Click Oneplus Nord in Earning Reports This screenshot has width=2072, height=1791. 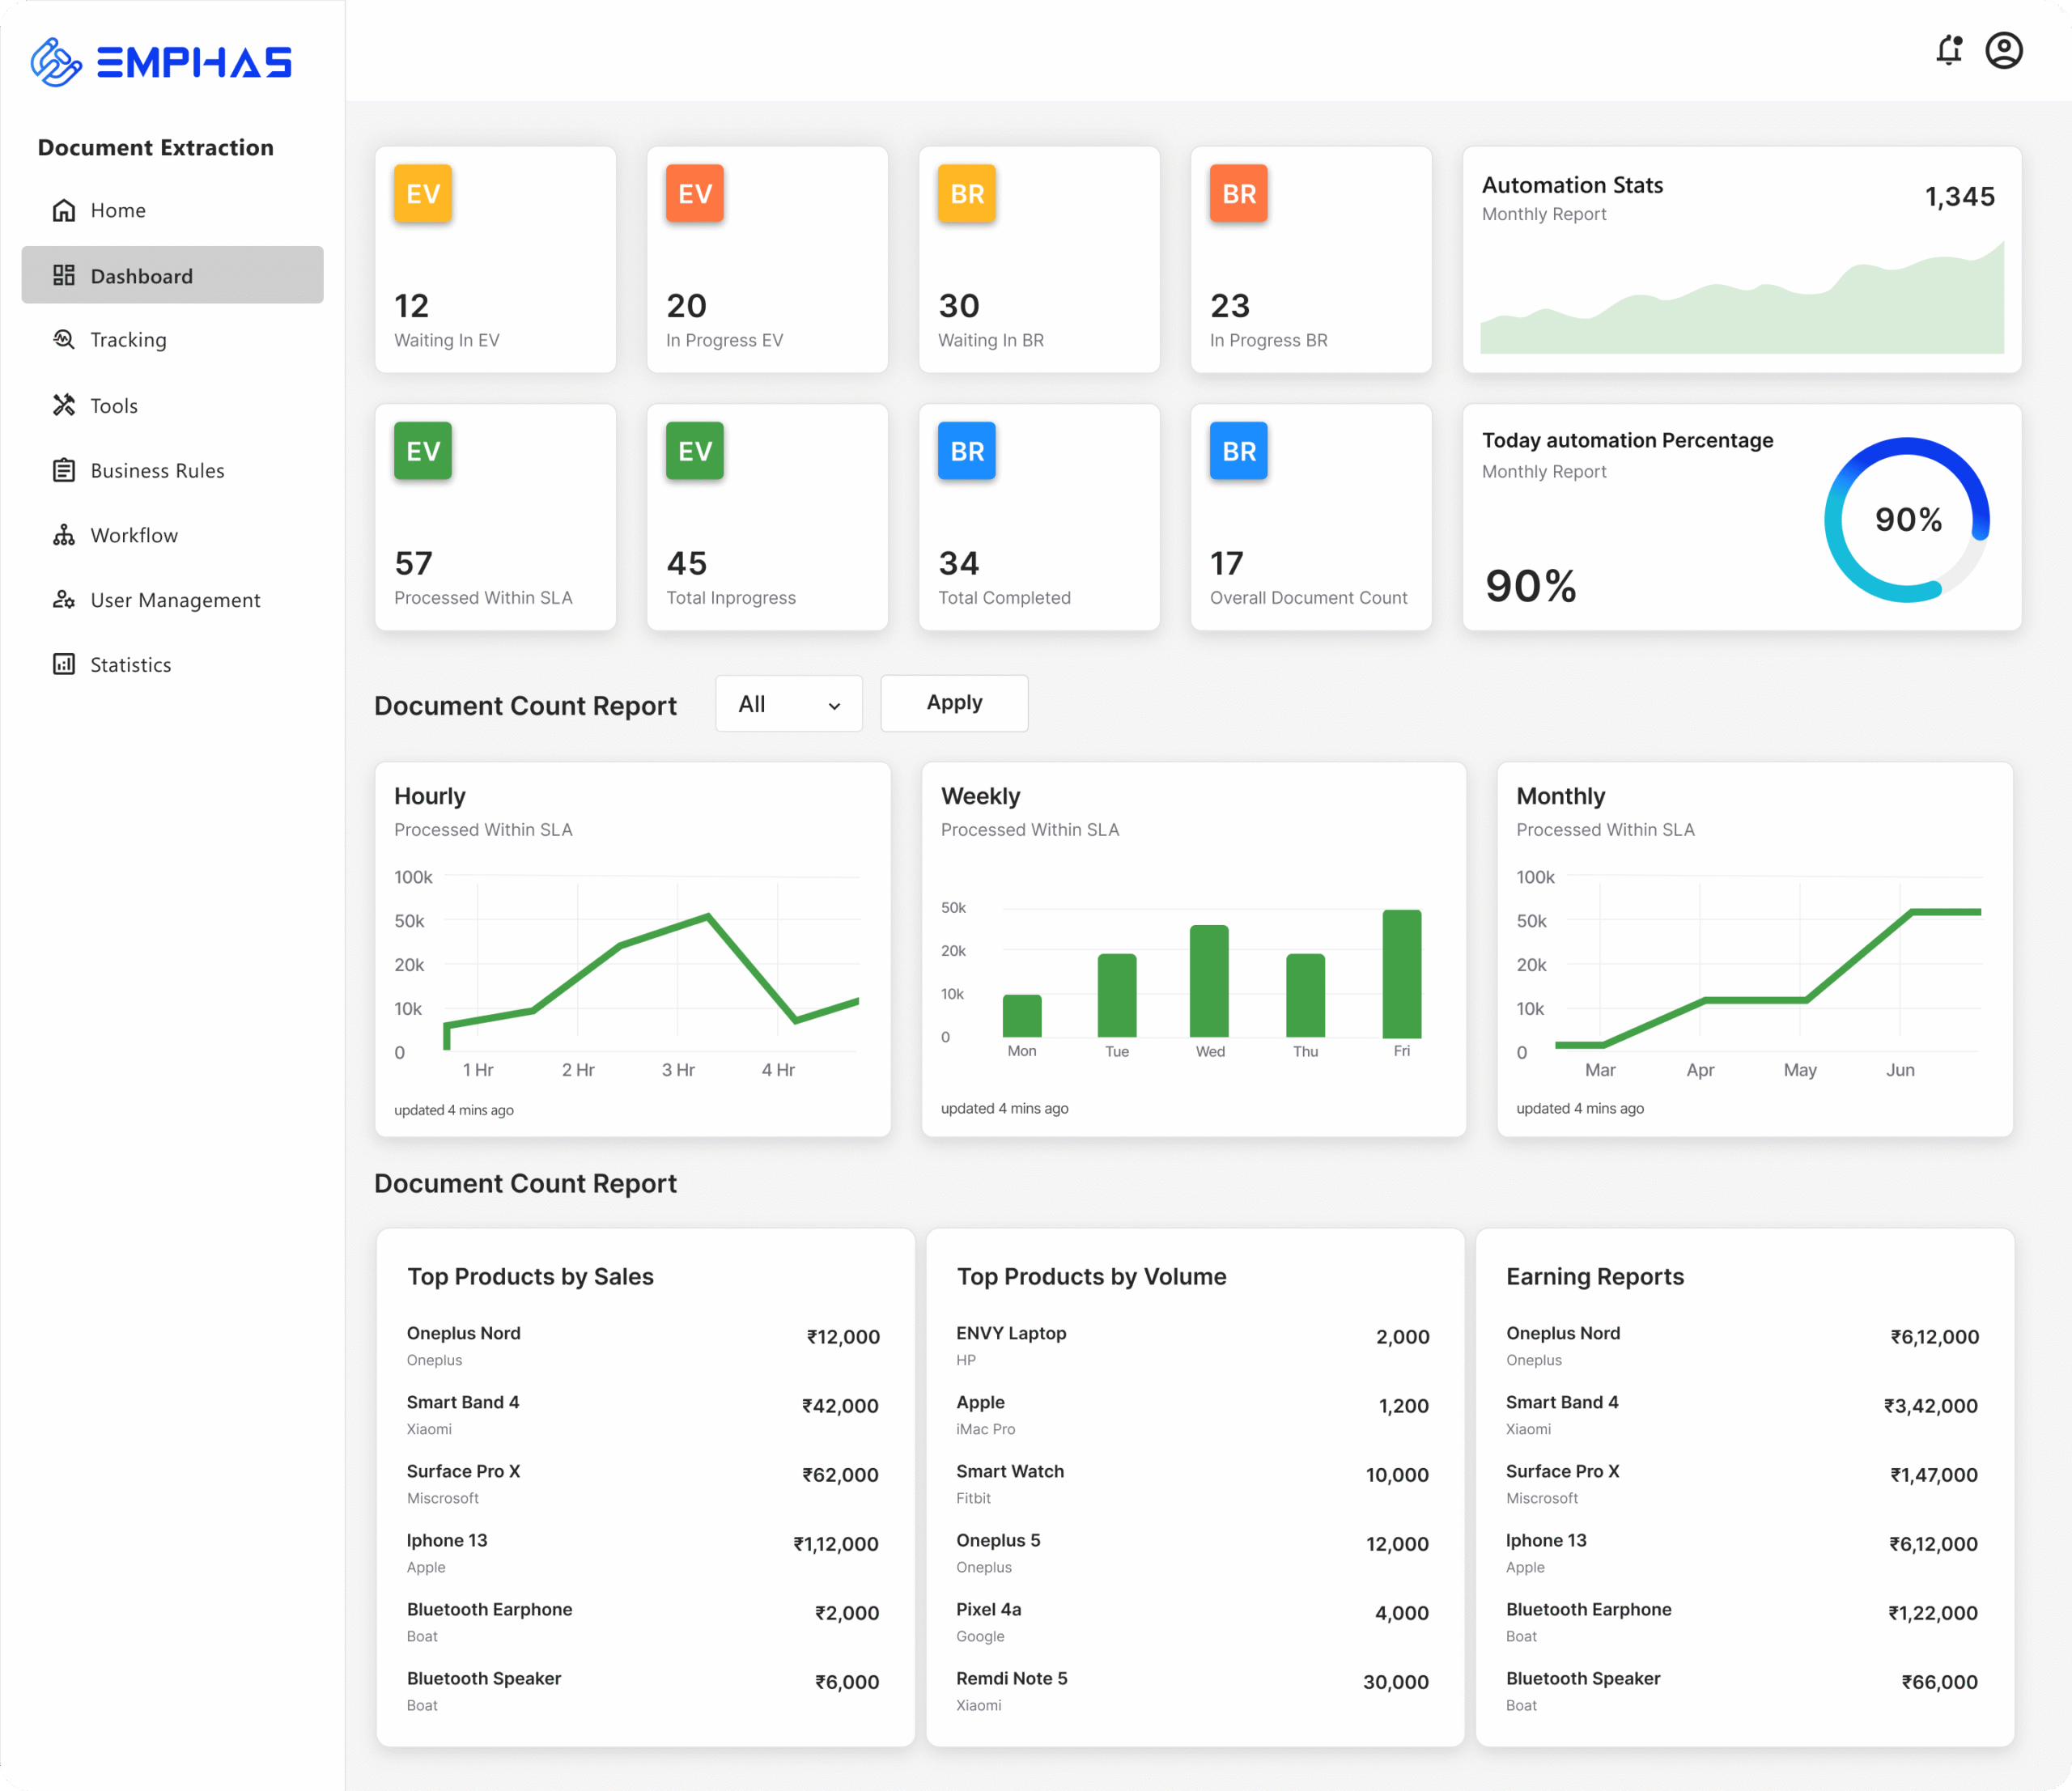[x=1563, y=1333]
